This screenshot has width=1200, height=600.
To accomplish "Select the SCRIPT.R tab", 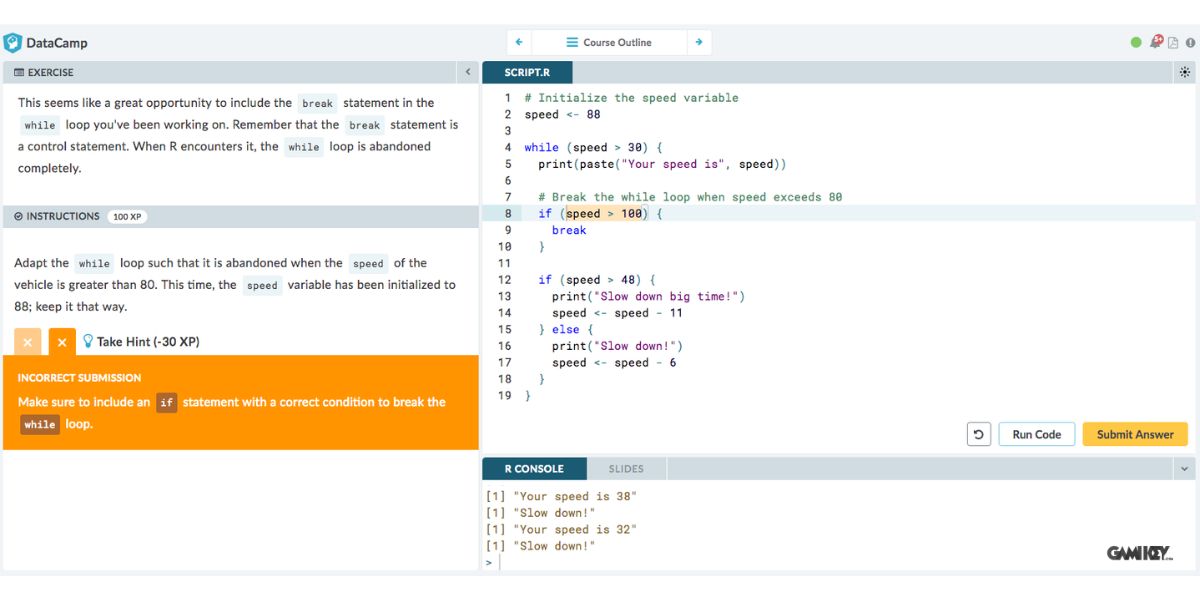I will click(x=527, y=72).
